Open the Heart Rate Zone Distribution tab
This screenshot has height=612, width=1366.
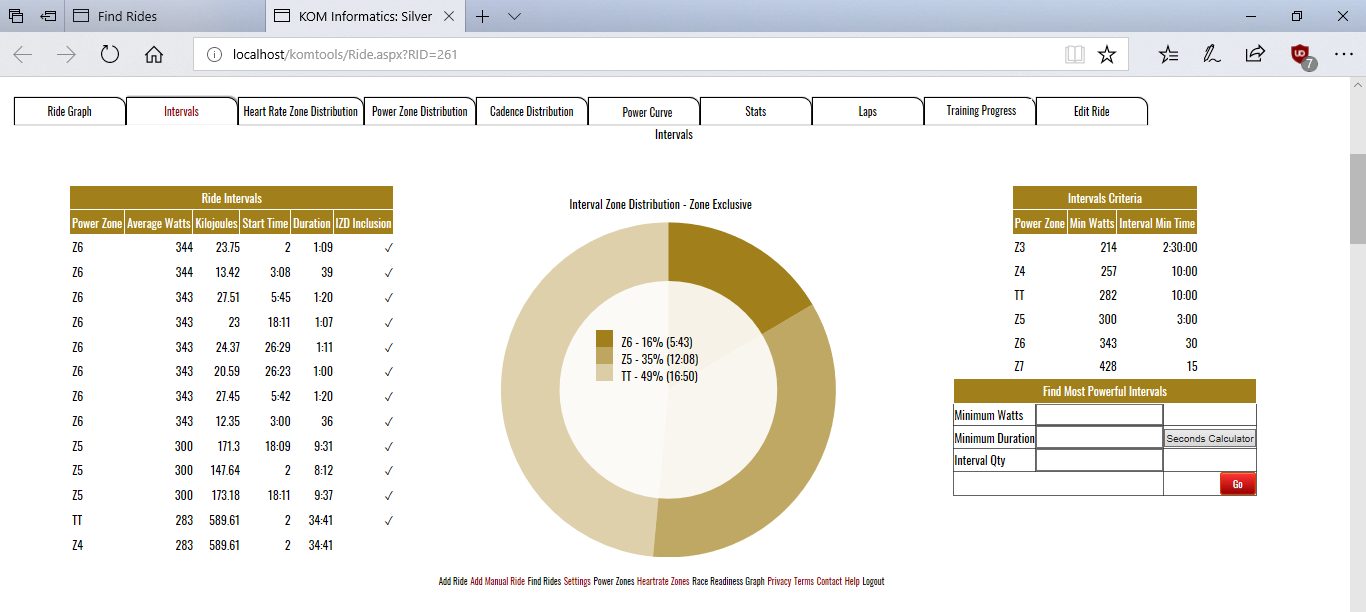(300, 112)
